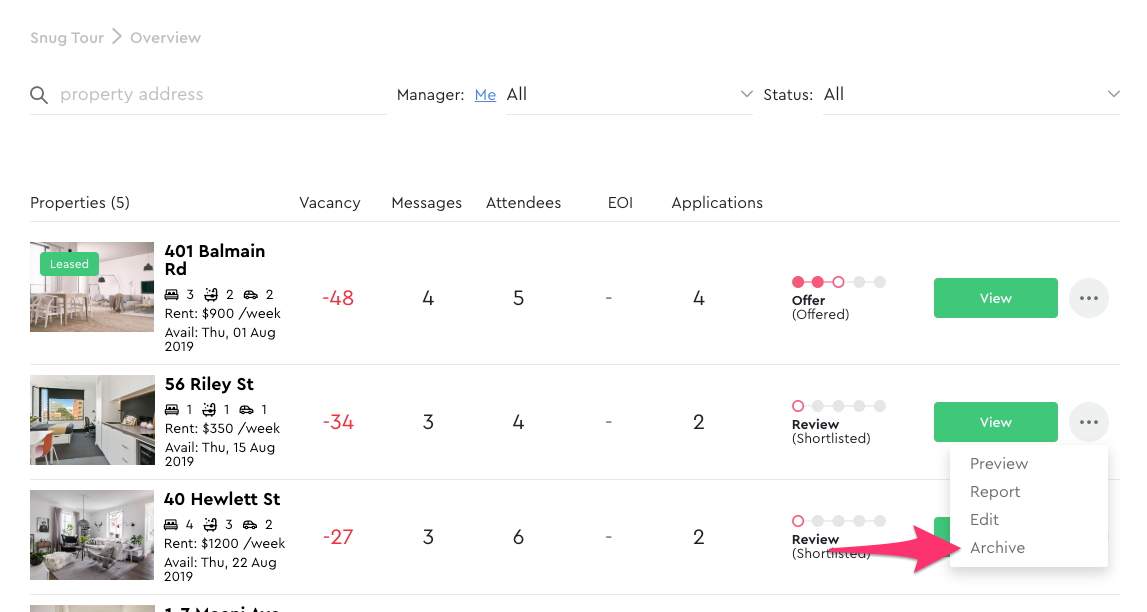Click bedroom icon of 401 Balmain Rd
This screenshot has height=612, width=1147.
pos(172,295)
